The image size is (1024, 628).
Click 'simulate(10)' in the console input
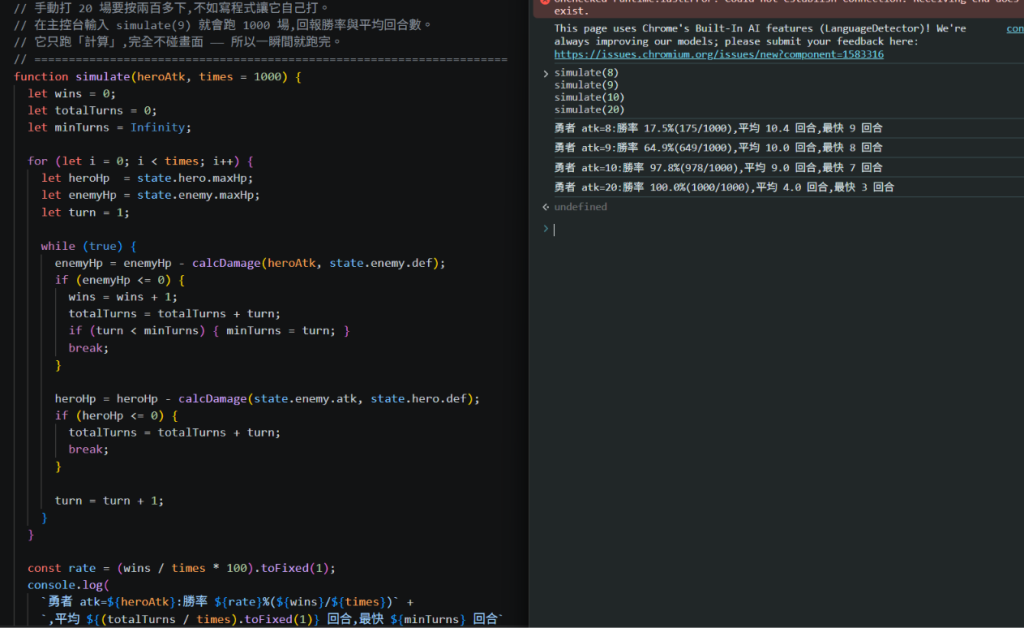coord(589,97)
